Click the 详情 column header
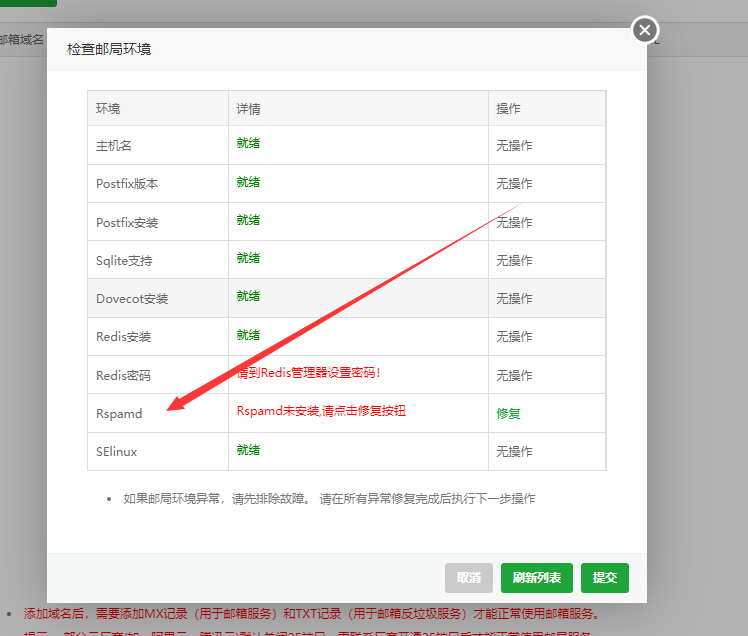This screenshot has width=748, height=636. 249,109
